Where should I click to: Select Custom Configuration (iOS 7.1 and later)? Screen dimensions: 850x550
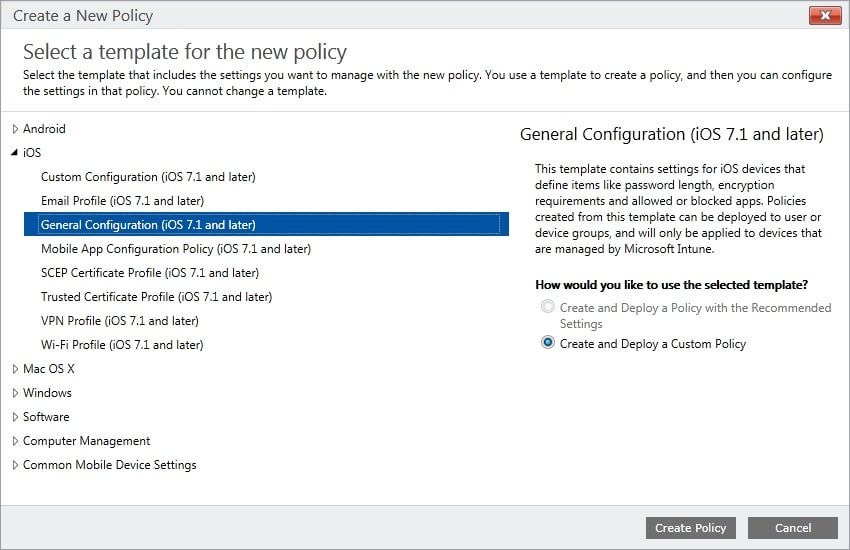coord(148,177)
